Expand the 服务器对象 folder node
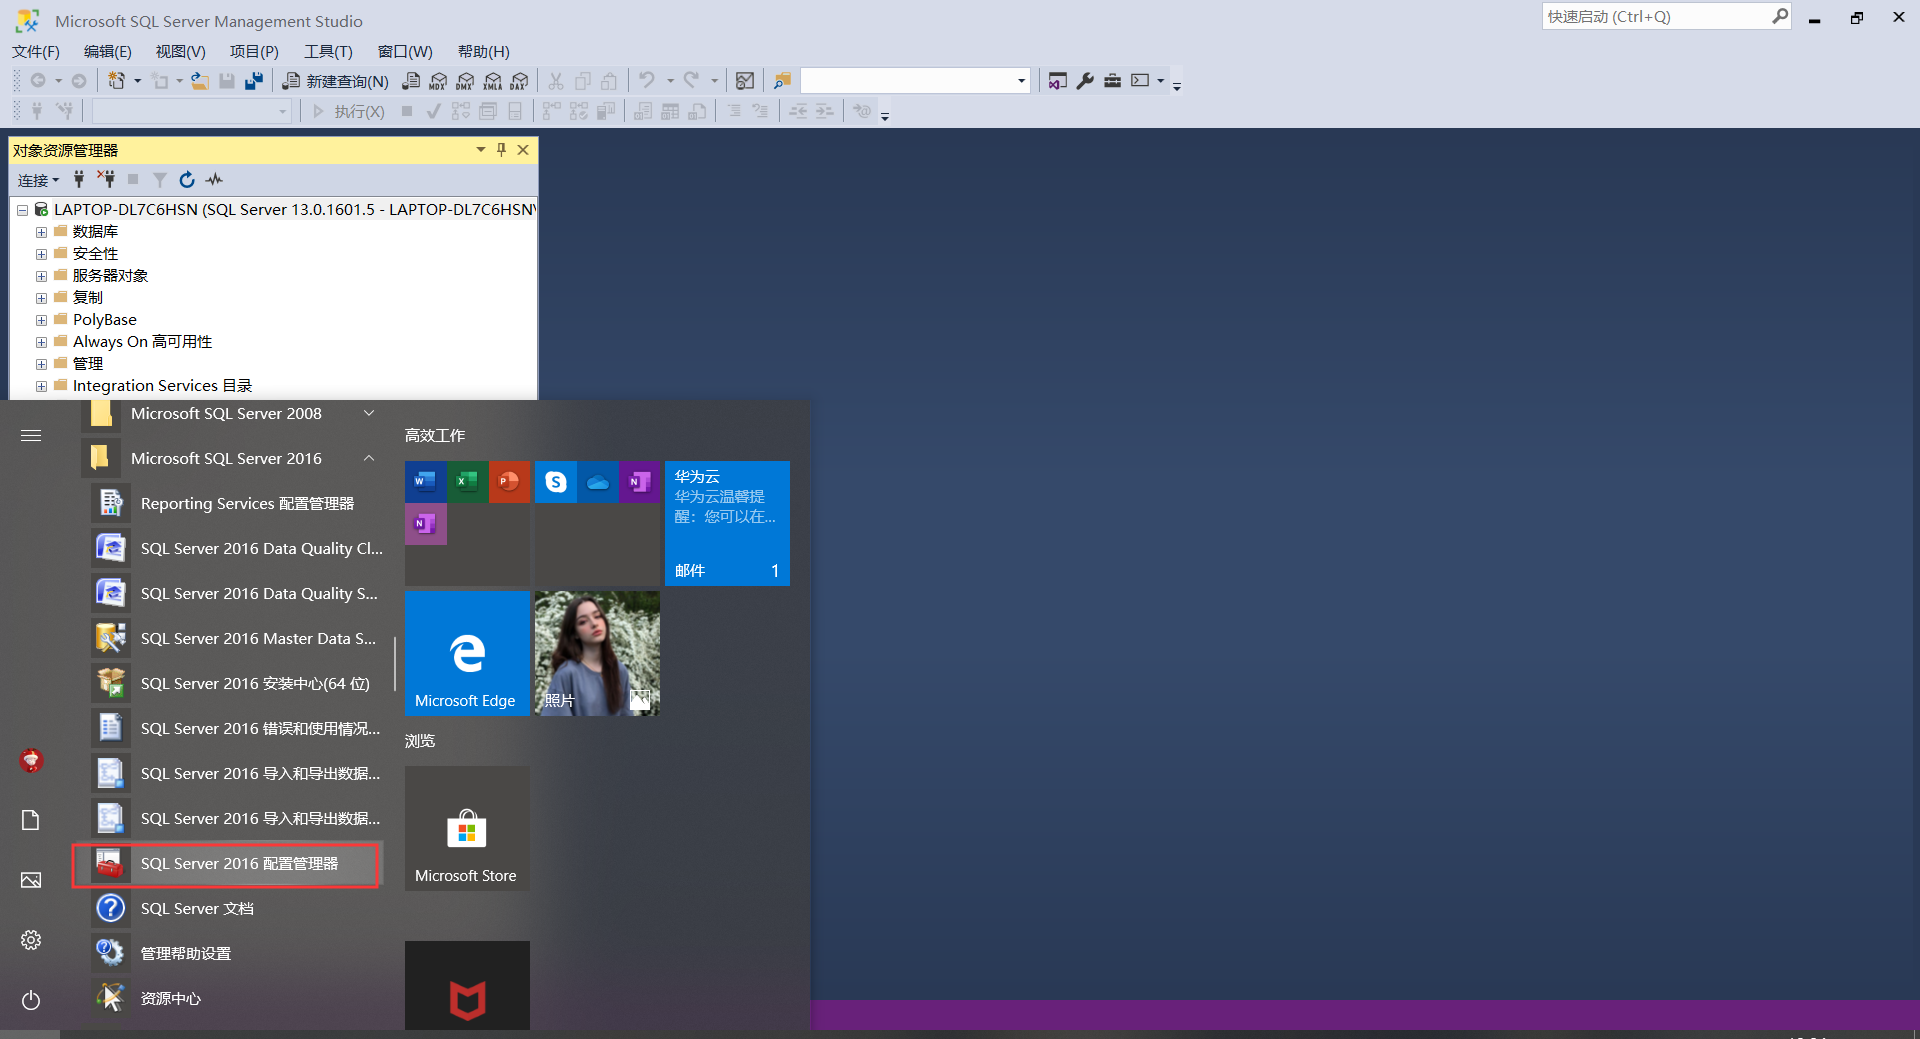The image size is (1920, 1039). pyautogui.click(x=41, y=276)
